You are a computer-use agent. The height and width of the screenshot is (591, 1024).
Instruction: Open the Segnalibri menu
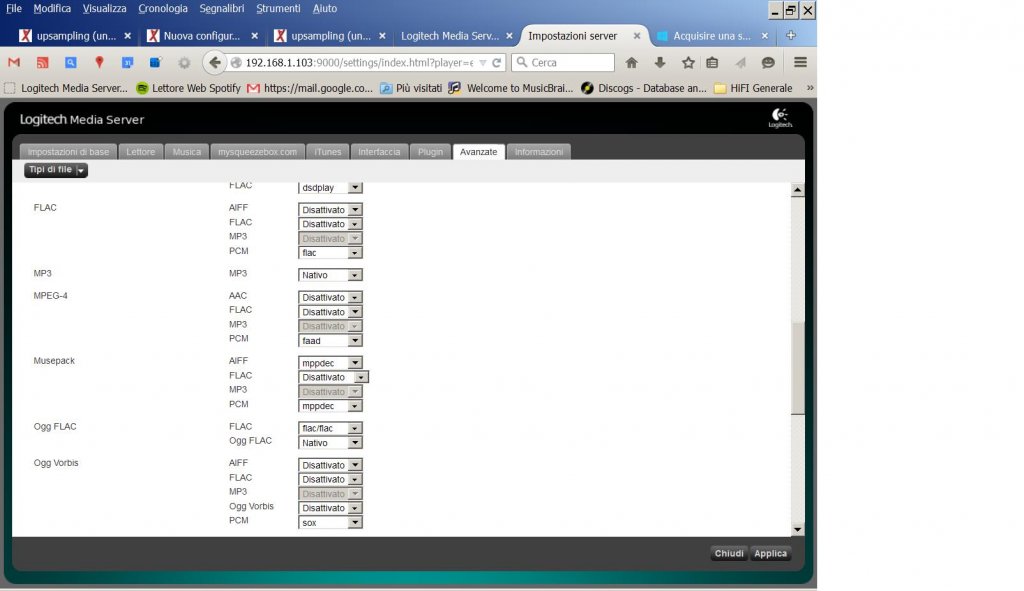click(x=221, y=8)
